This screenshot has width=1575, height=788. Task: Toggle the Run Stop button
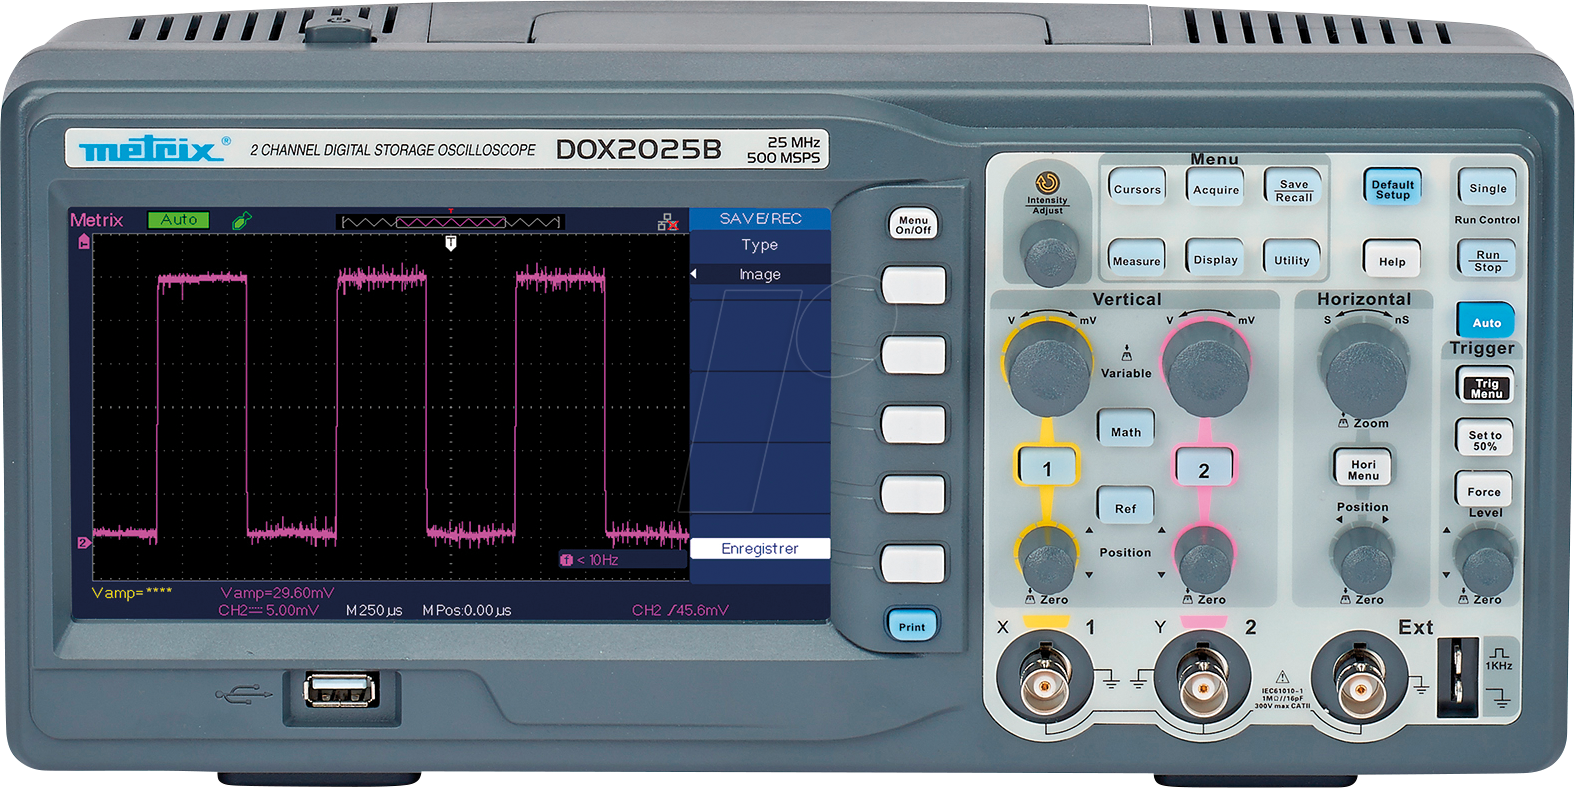pos(1487,259)
